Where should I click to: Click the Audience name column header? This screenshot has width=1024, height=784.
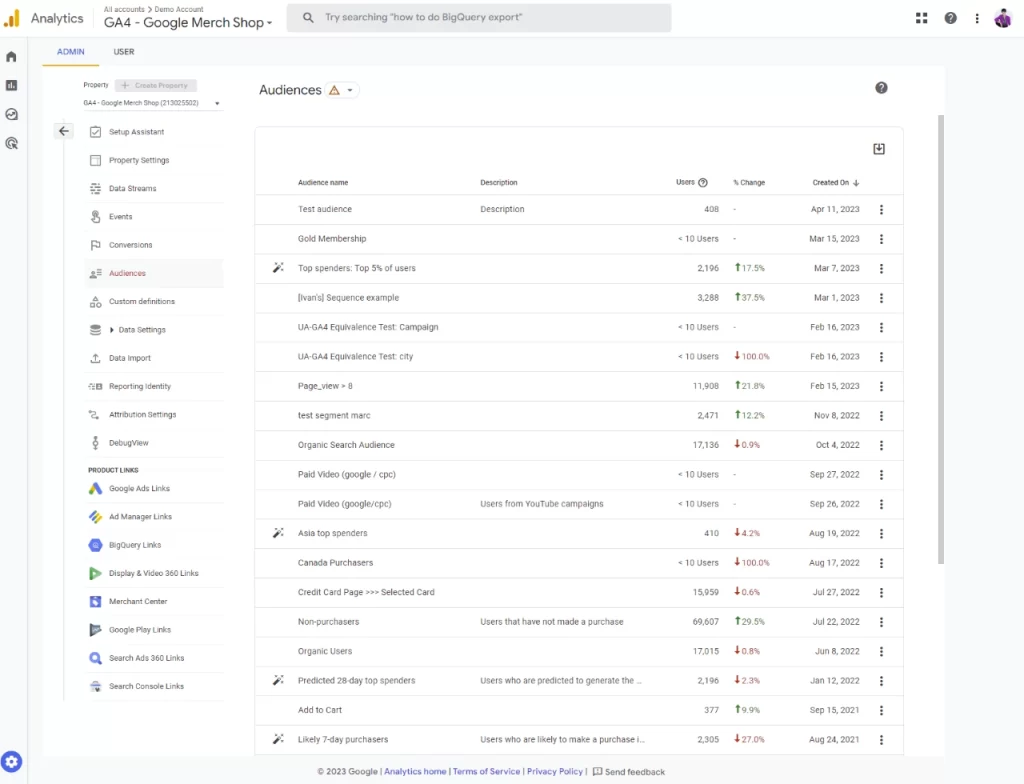point(323,183)
